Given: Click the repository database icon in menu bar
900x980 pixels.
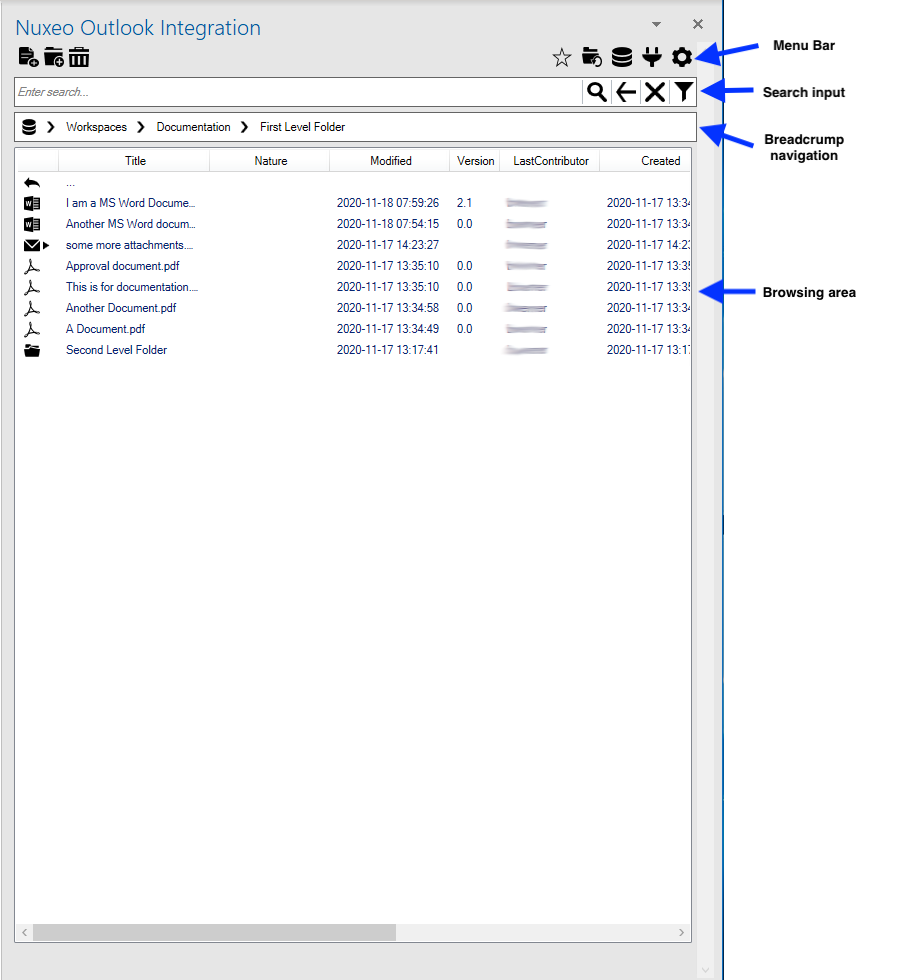Looking at the screenshot, I should [622, 58].
